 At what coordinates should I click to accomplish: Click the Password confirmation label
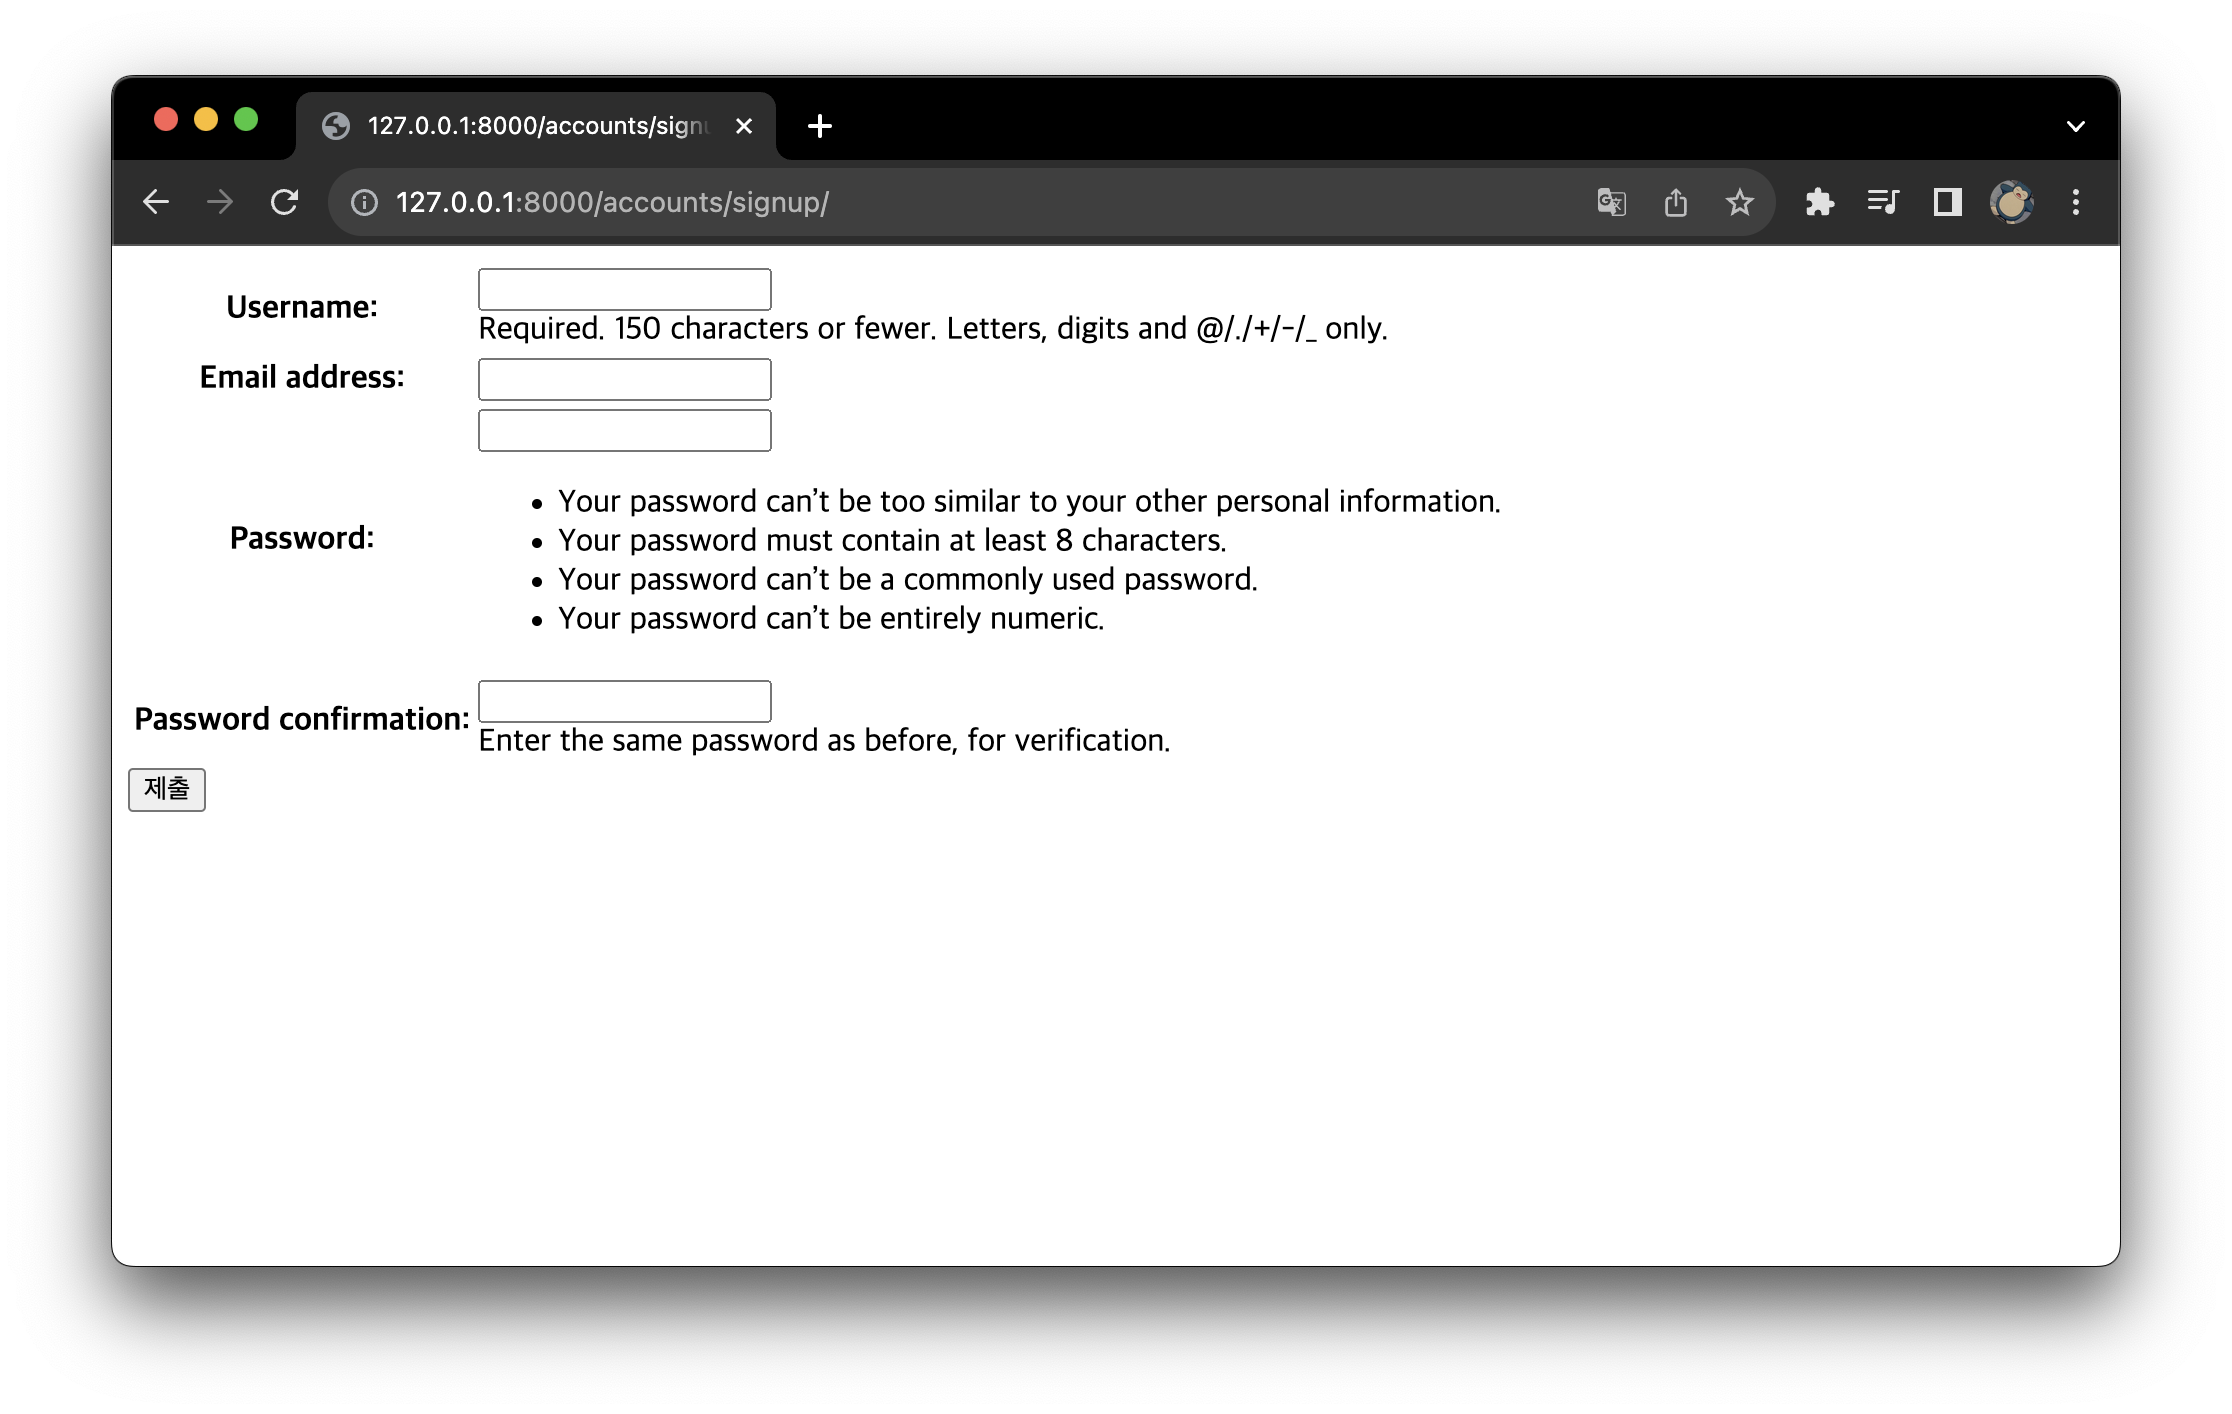[302, 719]
